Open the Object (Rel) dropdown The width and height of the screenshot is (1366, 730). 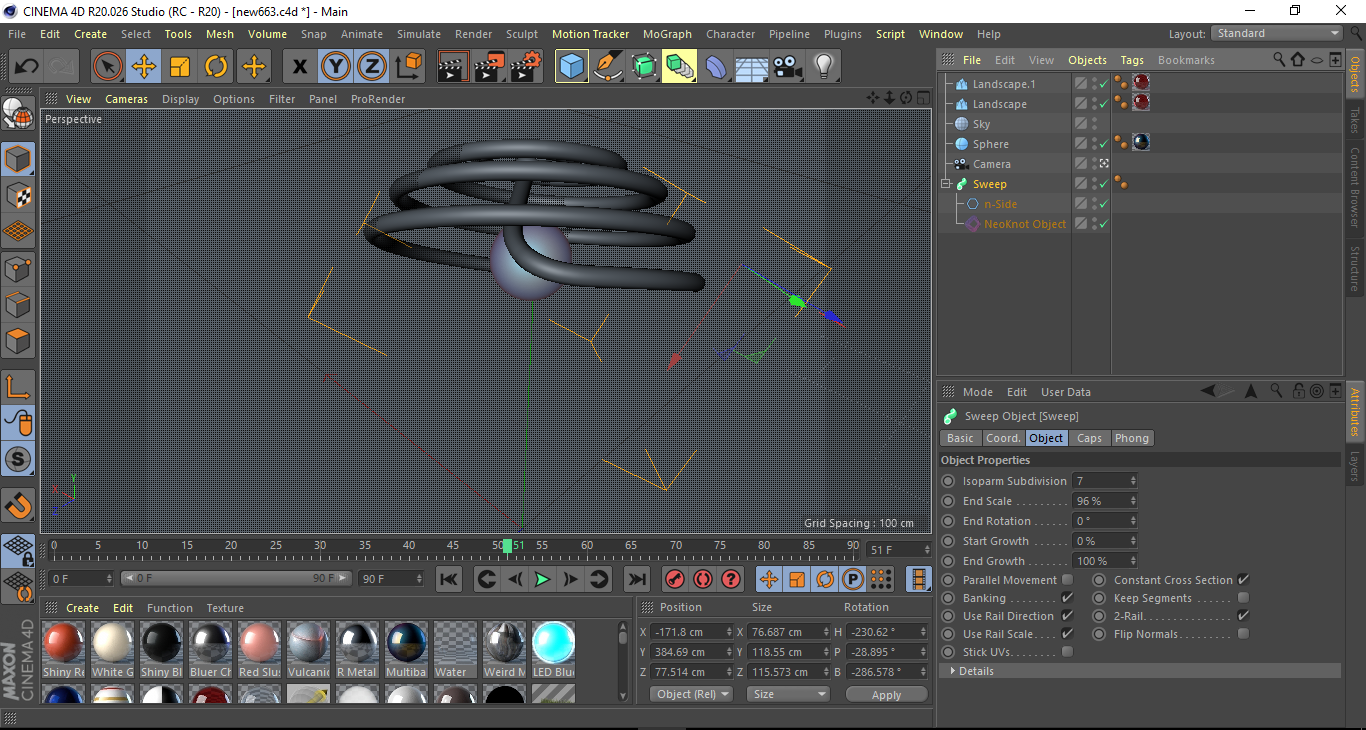point(691,694)
